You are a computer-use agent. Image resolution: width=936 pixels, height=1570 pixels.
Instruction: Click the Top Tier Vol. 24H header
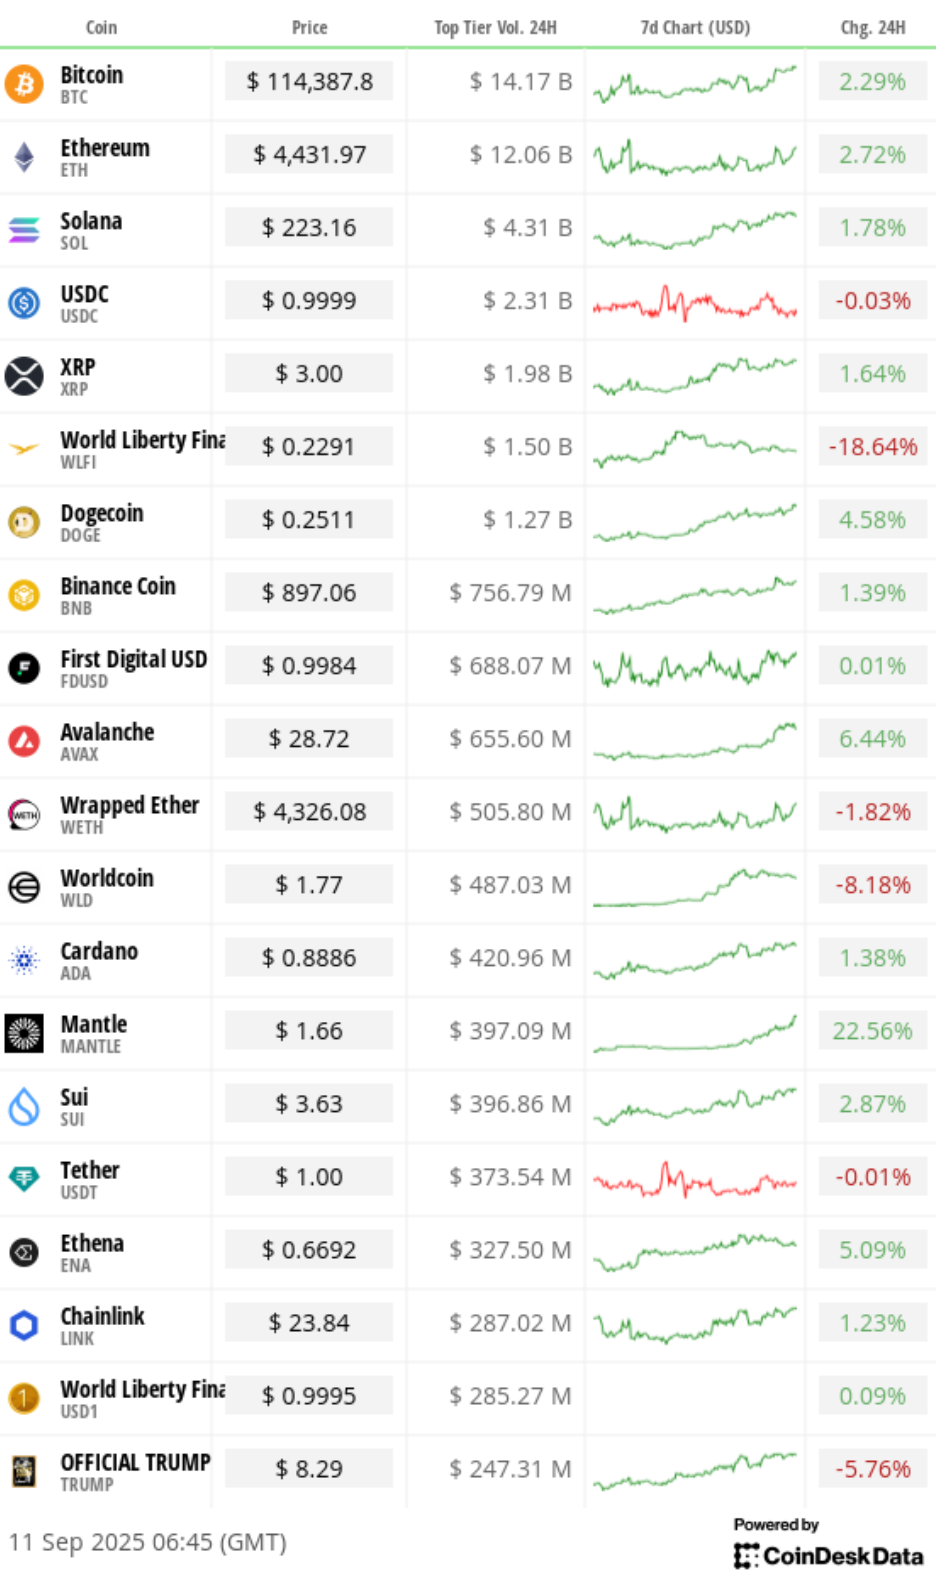(495, 27)
